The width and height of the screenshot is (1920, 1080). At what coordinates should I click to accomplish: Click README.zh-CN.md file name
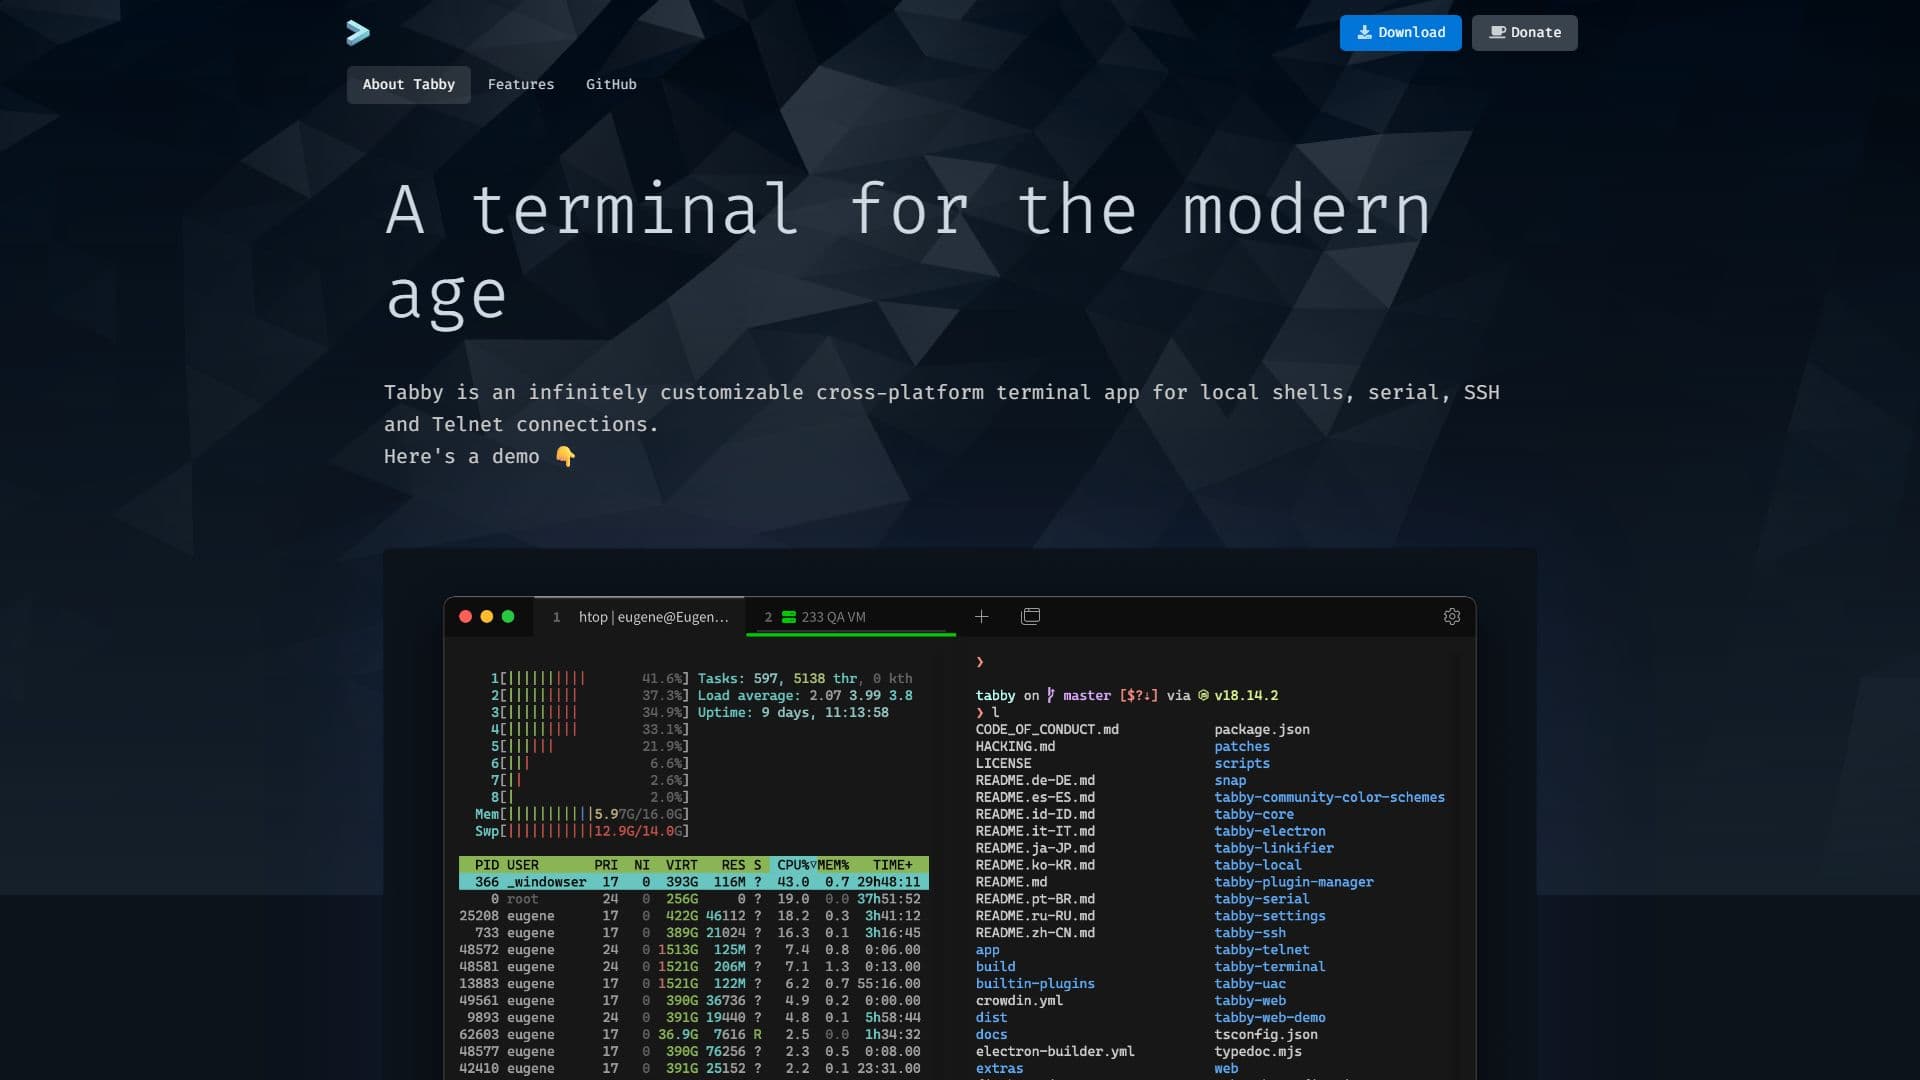(1035, 933)
